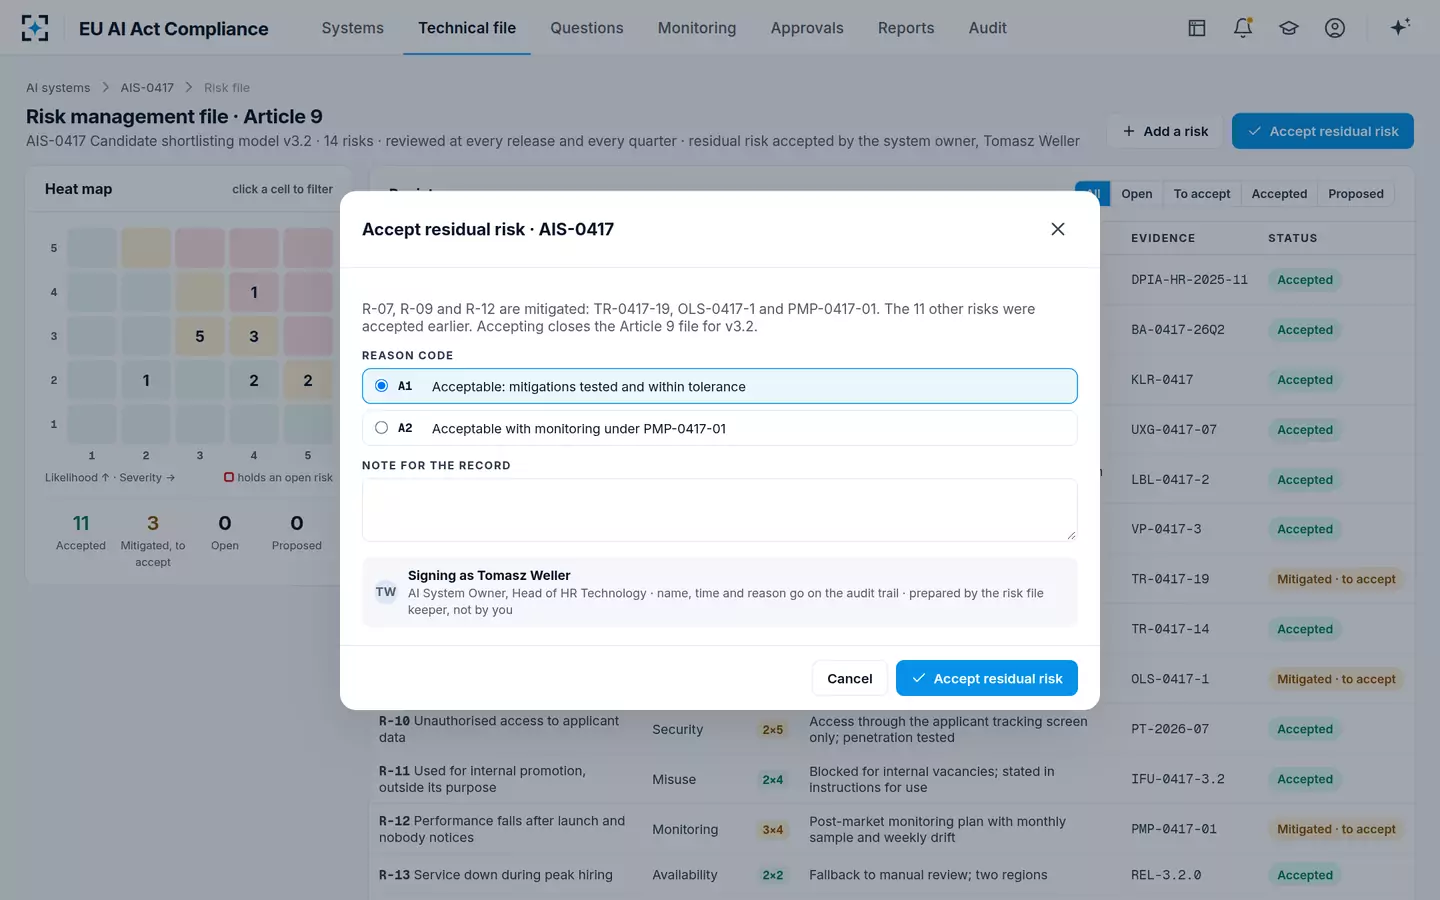The height and width of the screenshot is (900, 1440).
Task: Launch the AI sparkle assistant icon
Action: point(1400,27)
